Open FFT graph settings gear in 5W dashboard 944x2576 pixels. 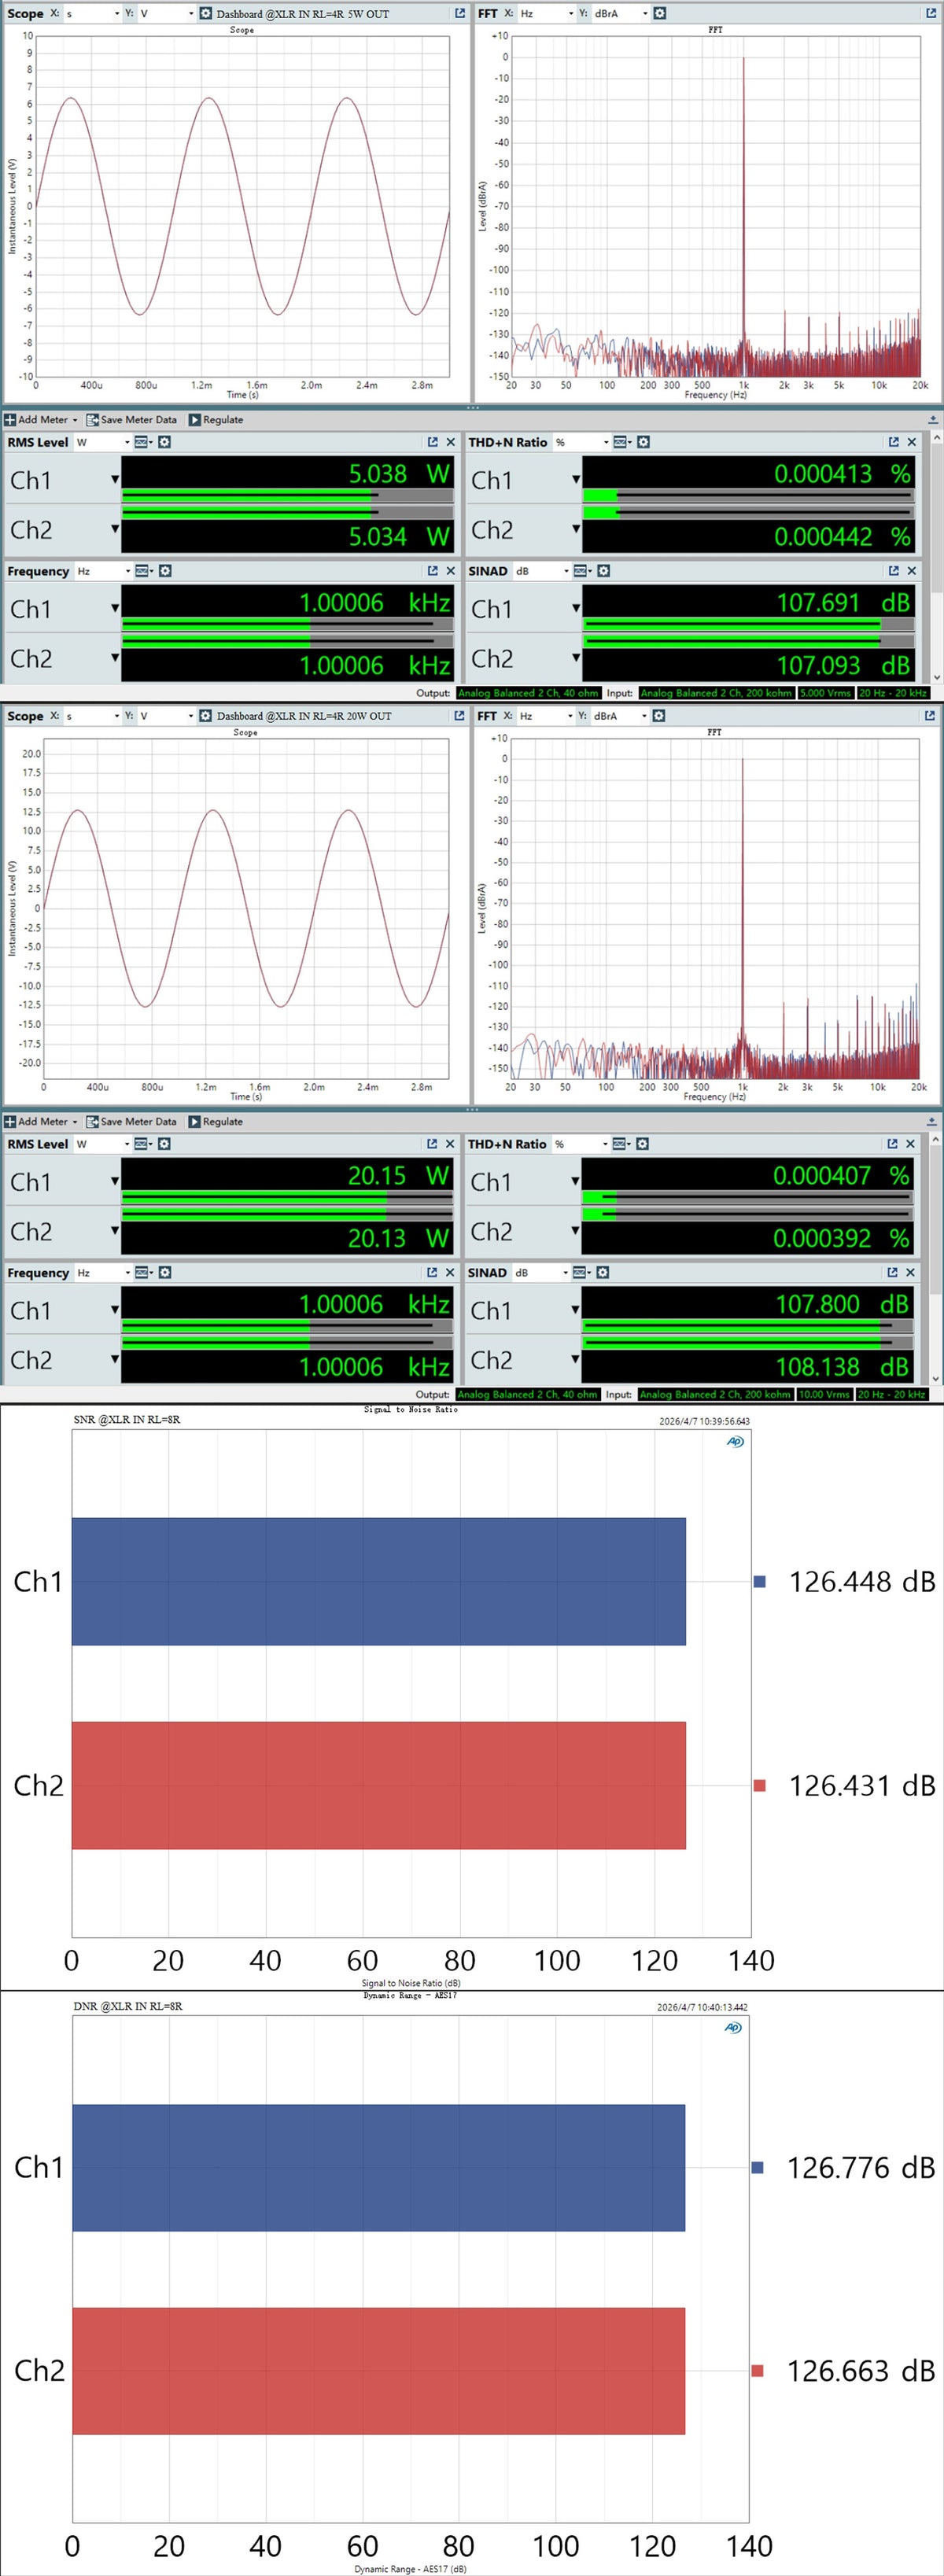(x=659, y=14)
